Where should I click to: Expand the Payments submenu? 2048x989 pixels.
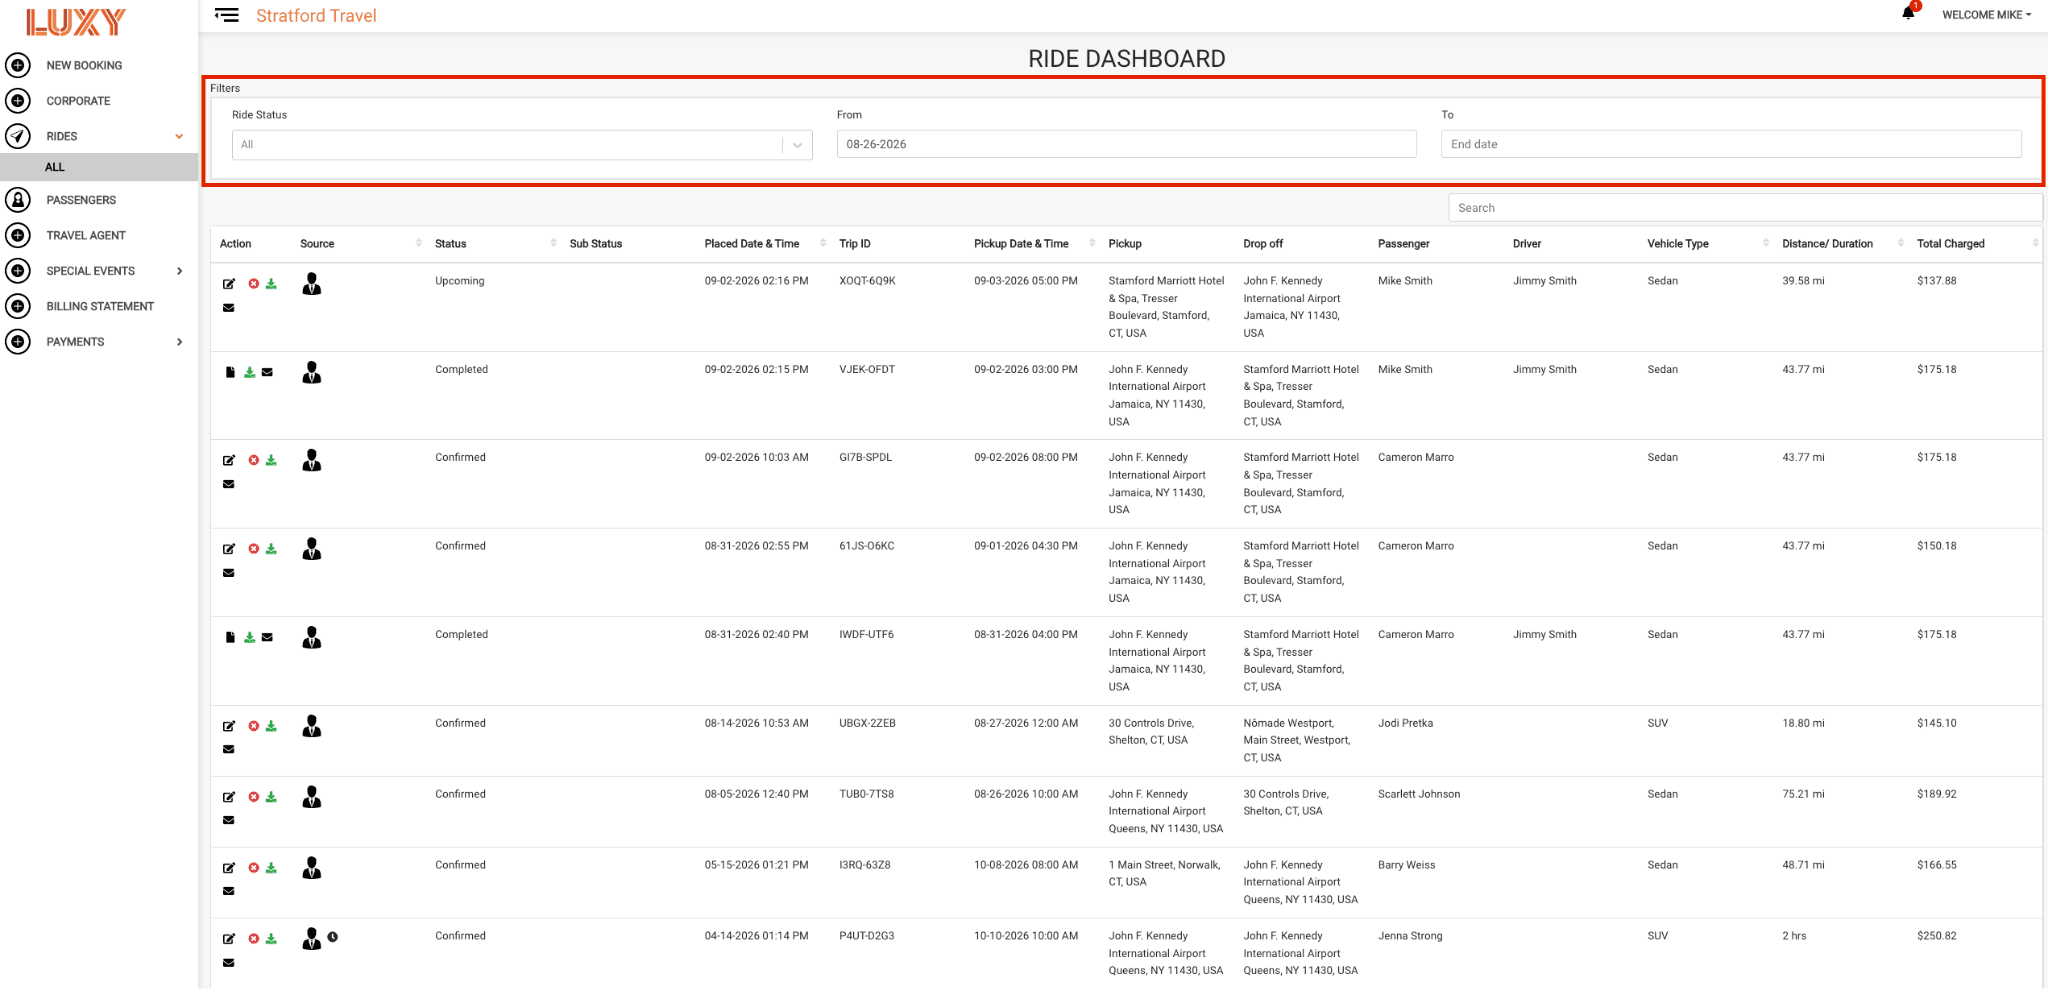[x=179, y=342]
